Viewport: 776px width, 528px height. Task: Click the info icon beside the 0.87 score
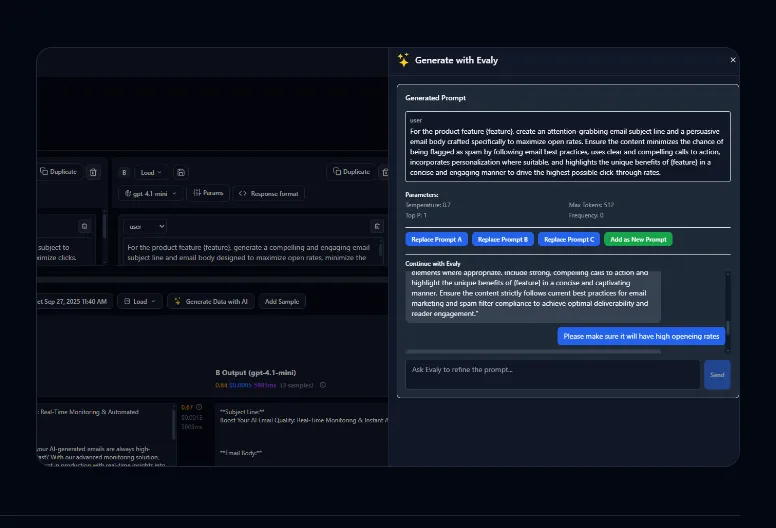(x=200, y=407)
